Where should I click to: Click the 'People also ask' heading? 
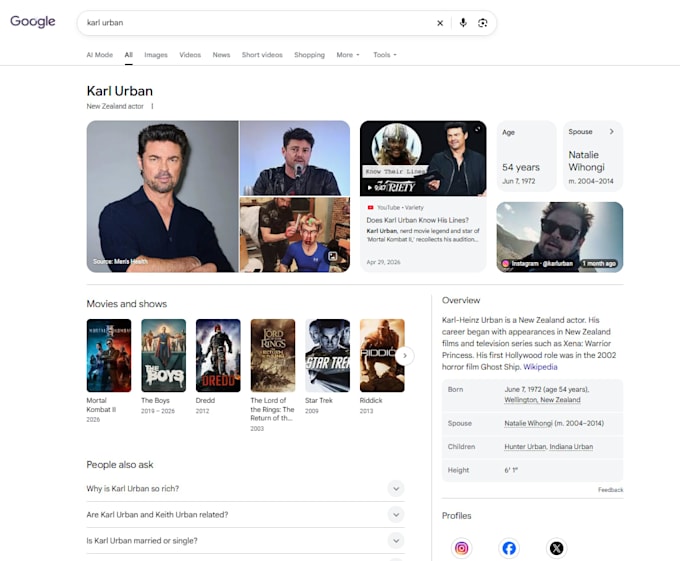point(120,465)
